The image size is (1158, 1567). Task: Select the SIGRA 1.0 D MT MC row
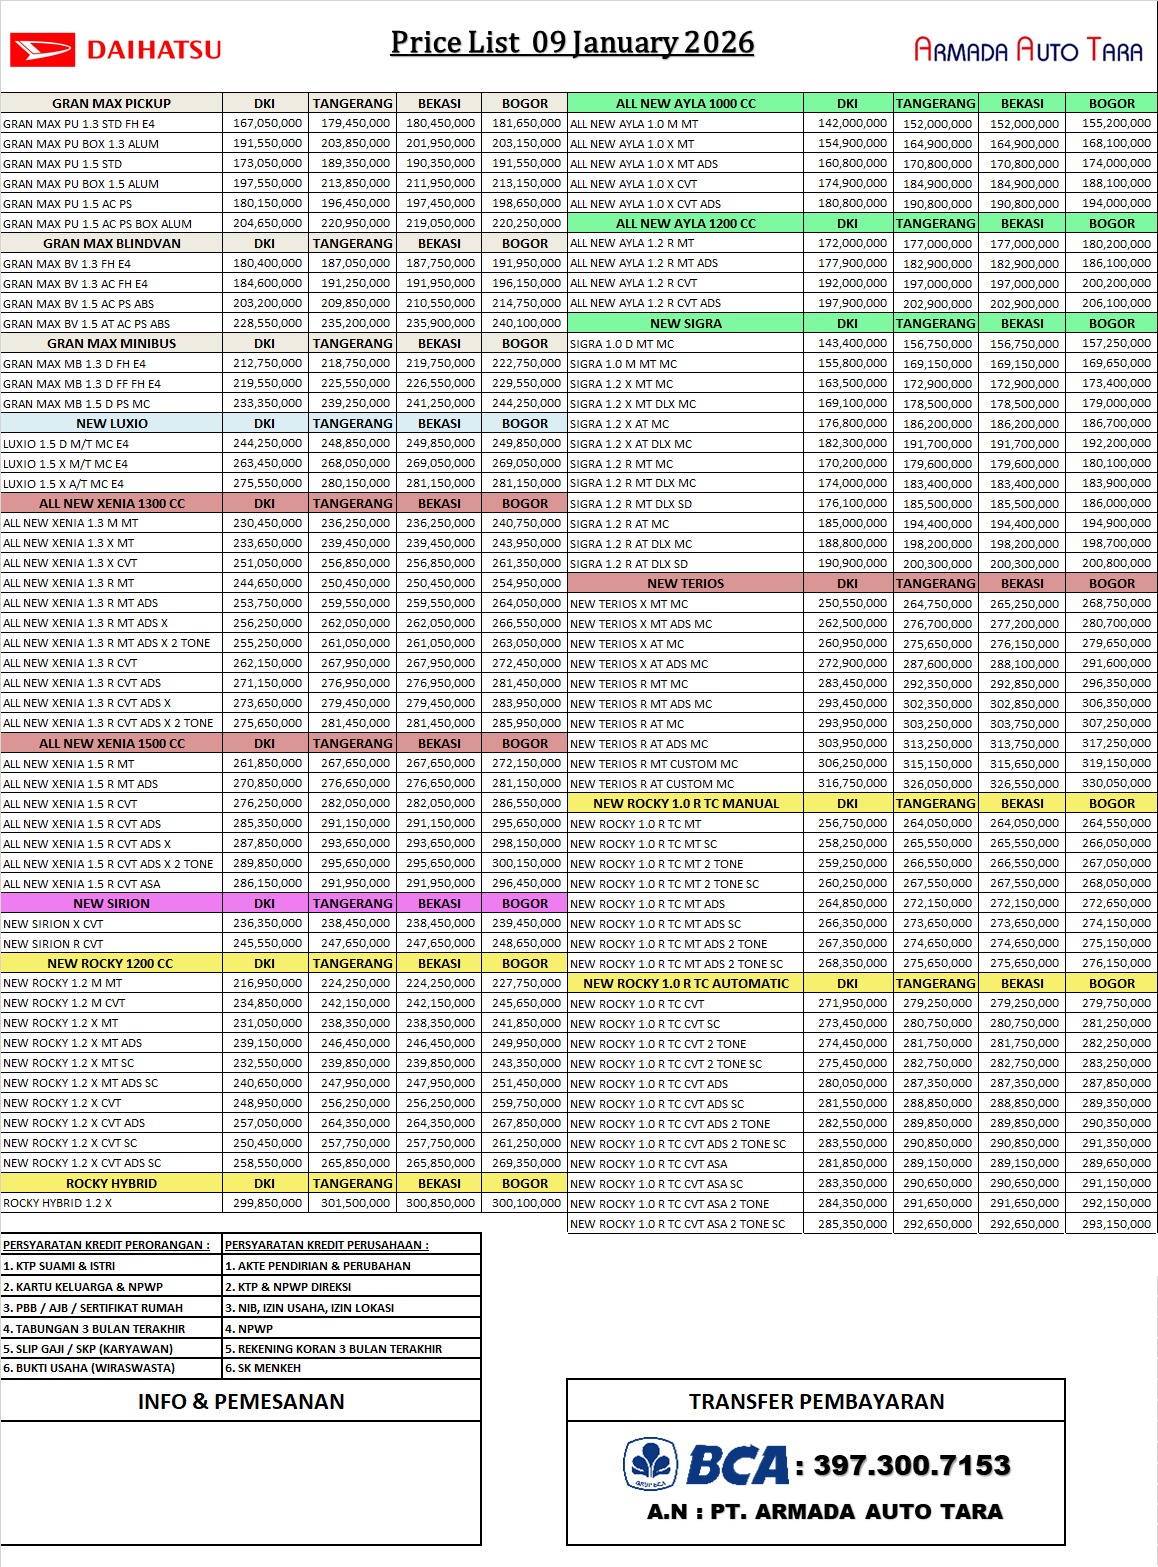pyautogui.click(x=622, y=343)
